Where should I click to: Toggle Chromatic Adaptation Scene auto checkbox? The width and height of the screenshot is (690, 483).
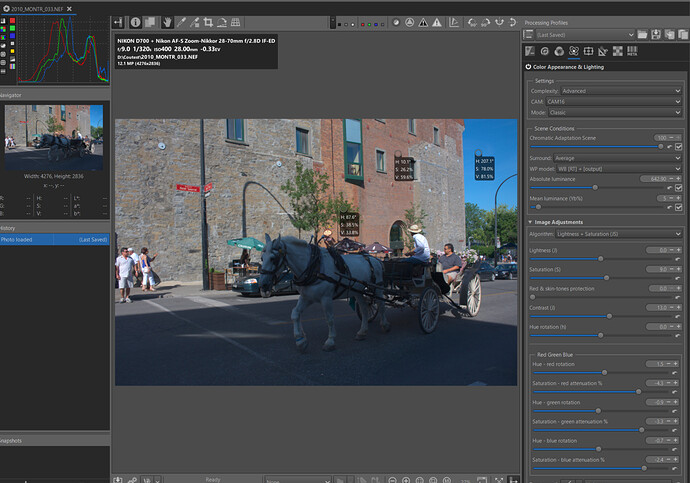(679, 146)
